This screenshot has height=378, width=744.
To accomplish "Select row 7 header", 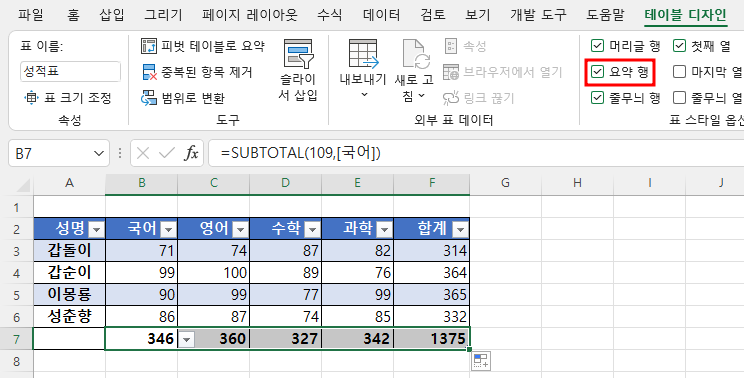I will coord(17,339).
